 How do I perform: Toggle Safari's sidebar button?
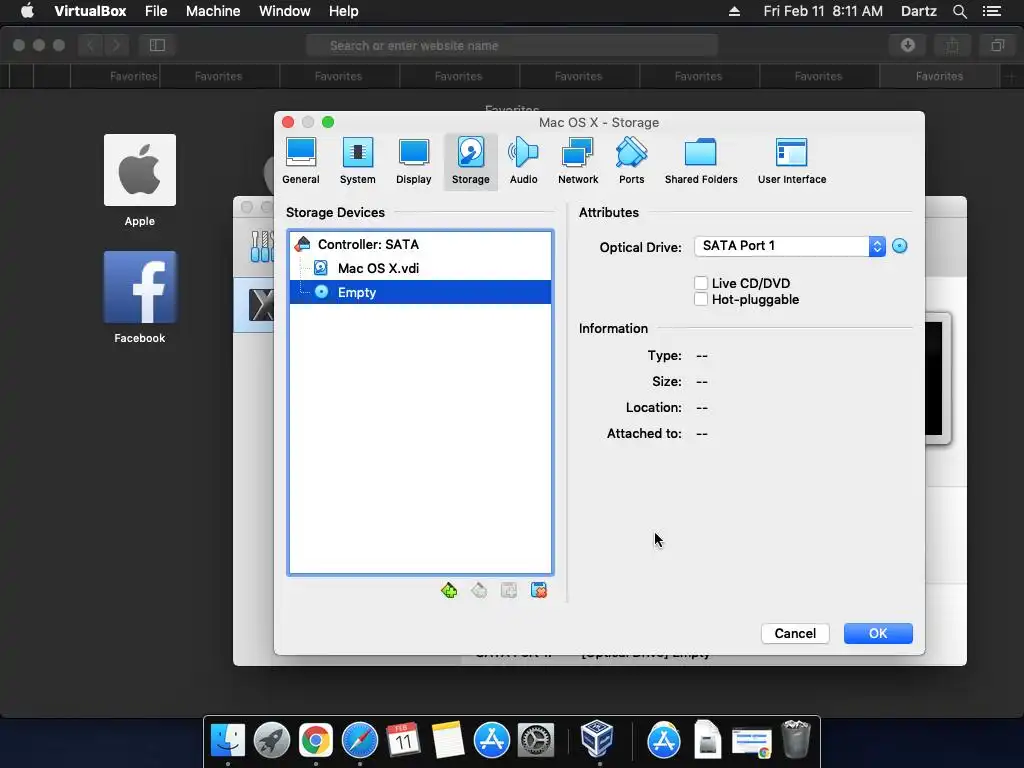[x=157, y=45]
